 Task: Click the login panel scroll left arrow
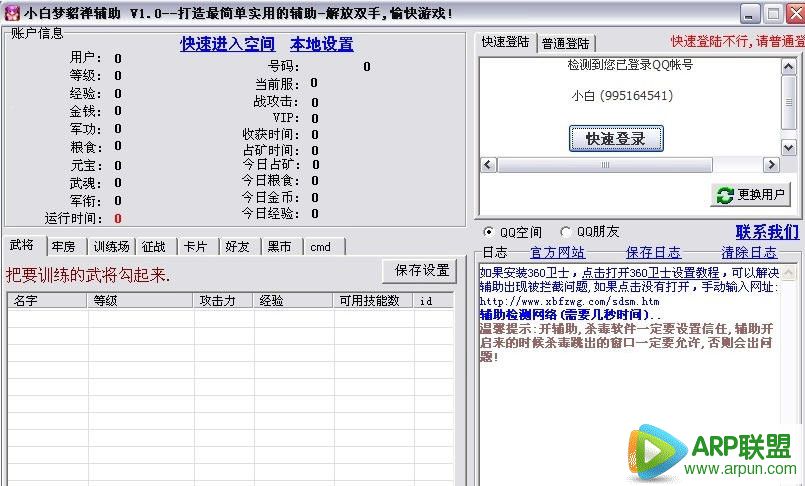coord(488,165)
